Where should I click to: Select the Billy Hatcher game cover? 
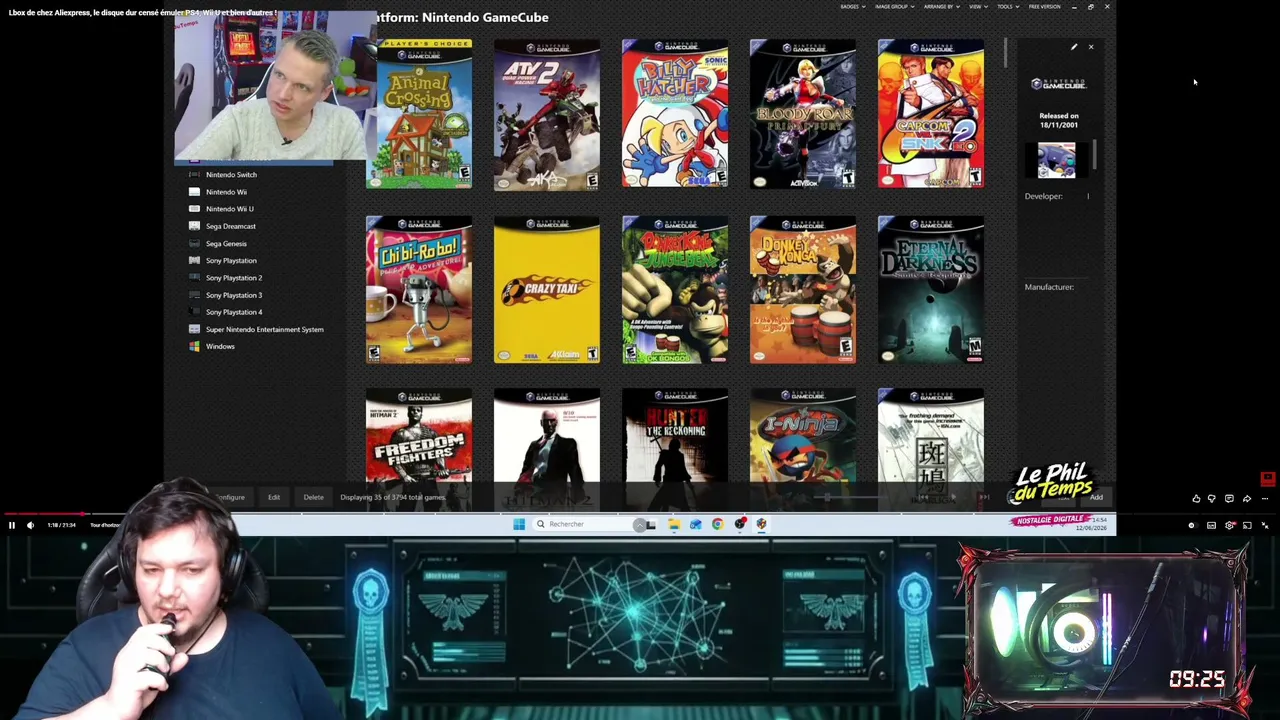[x=675, y=114]
